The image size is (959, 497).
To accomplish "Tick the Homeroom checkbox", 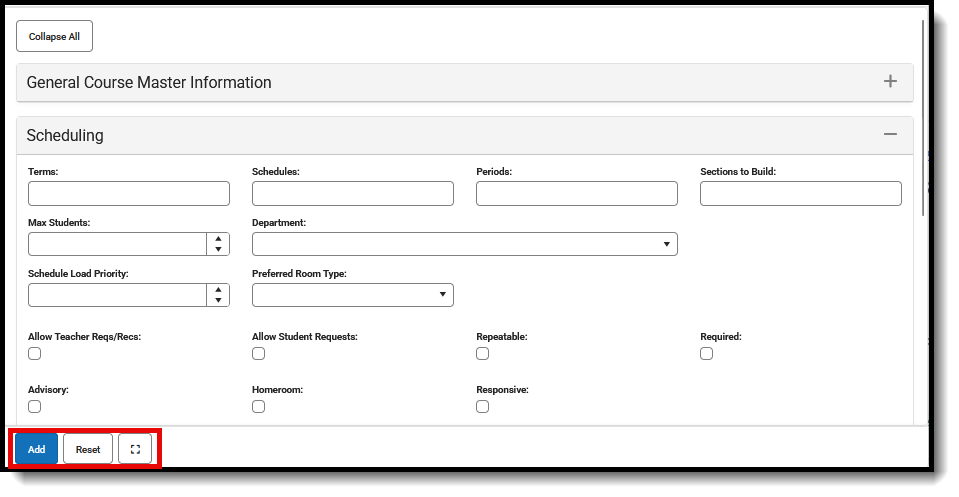I will coord(259,406).
